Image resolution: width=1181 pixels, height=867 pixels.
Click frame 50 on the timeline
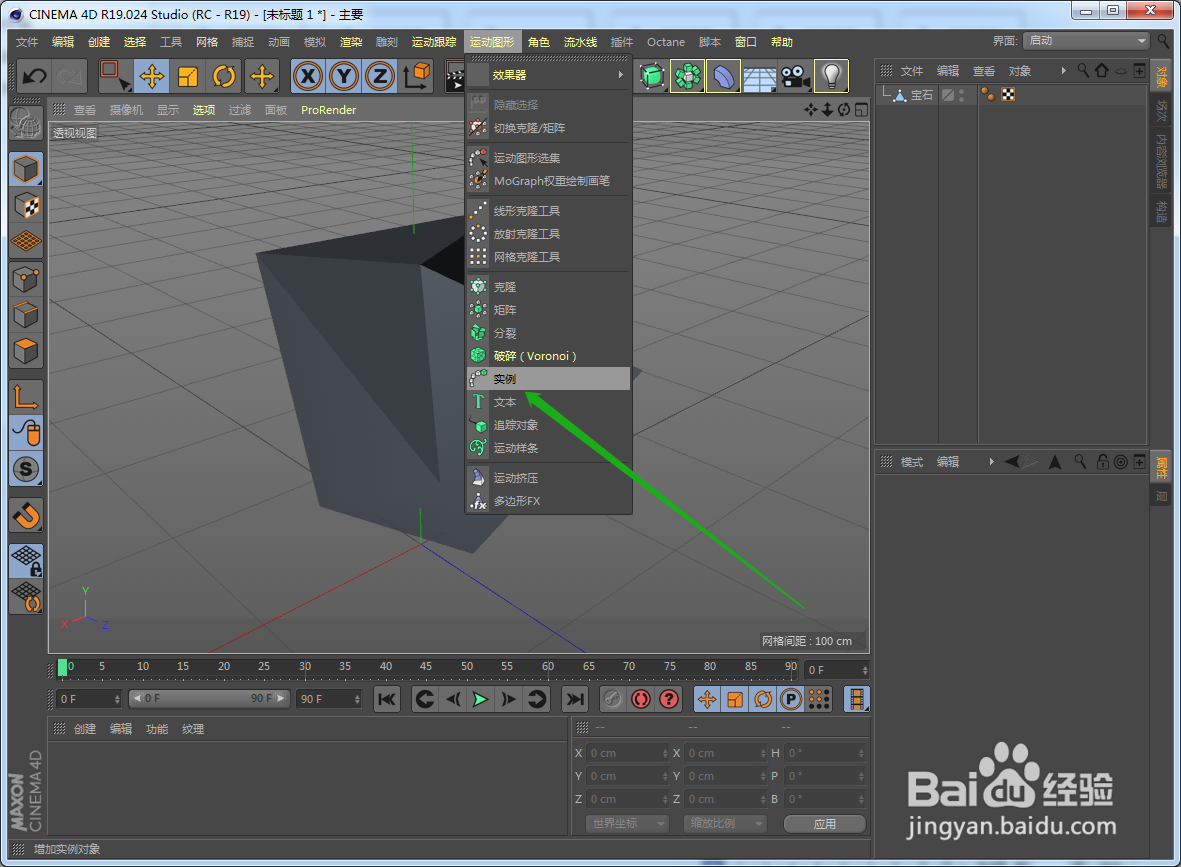(x=467, y=667)
